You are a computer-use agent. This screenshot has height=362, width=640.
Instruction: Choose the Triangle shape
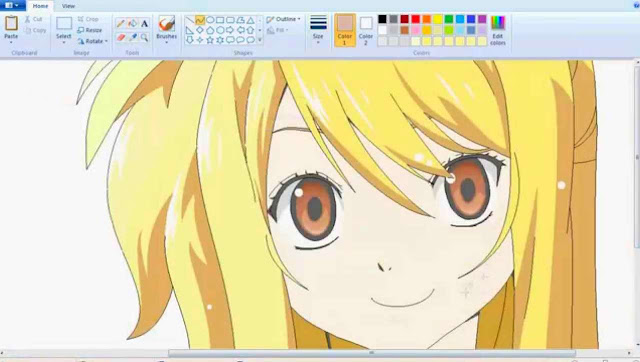[x=251, y=20]
